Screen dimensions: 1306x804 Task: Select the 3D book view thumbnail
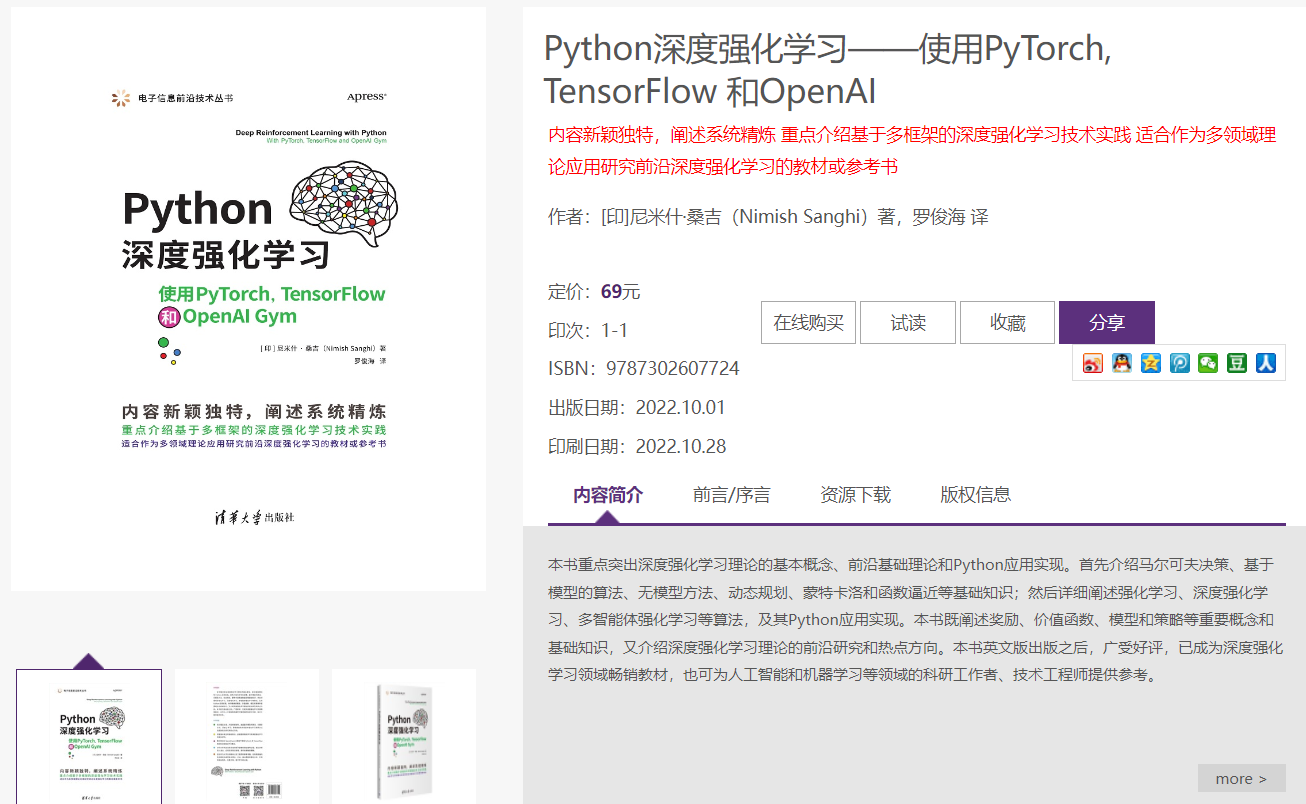click(x=404, y=737)
